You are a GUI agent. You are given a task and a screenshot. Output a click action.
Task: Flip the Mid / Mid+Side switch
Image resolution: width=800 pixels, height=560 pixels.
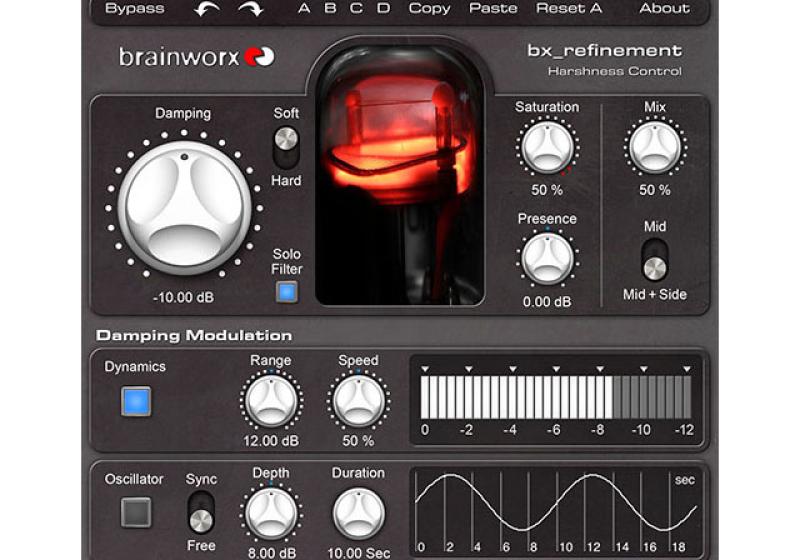click(x=655, y=260)
